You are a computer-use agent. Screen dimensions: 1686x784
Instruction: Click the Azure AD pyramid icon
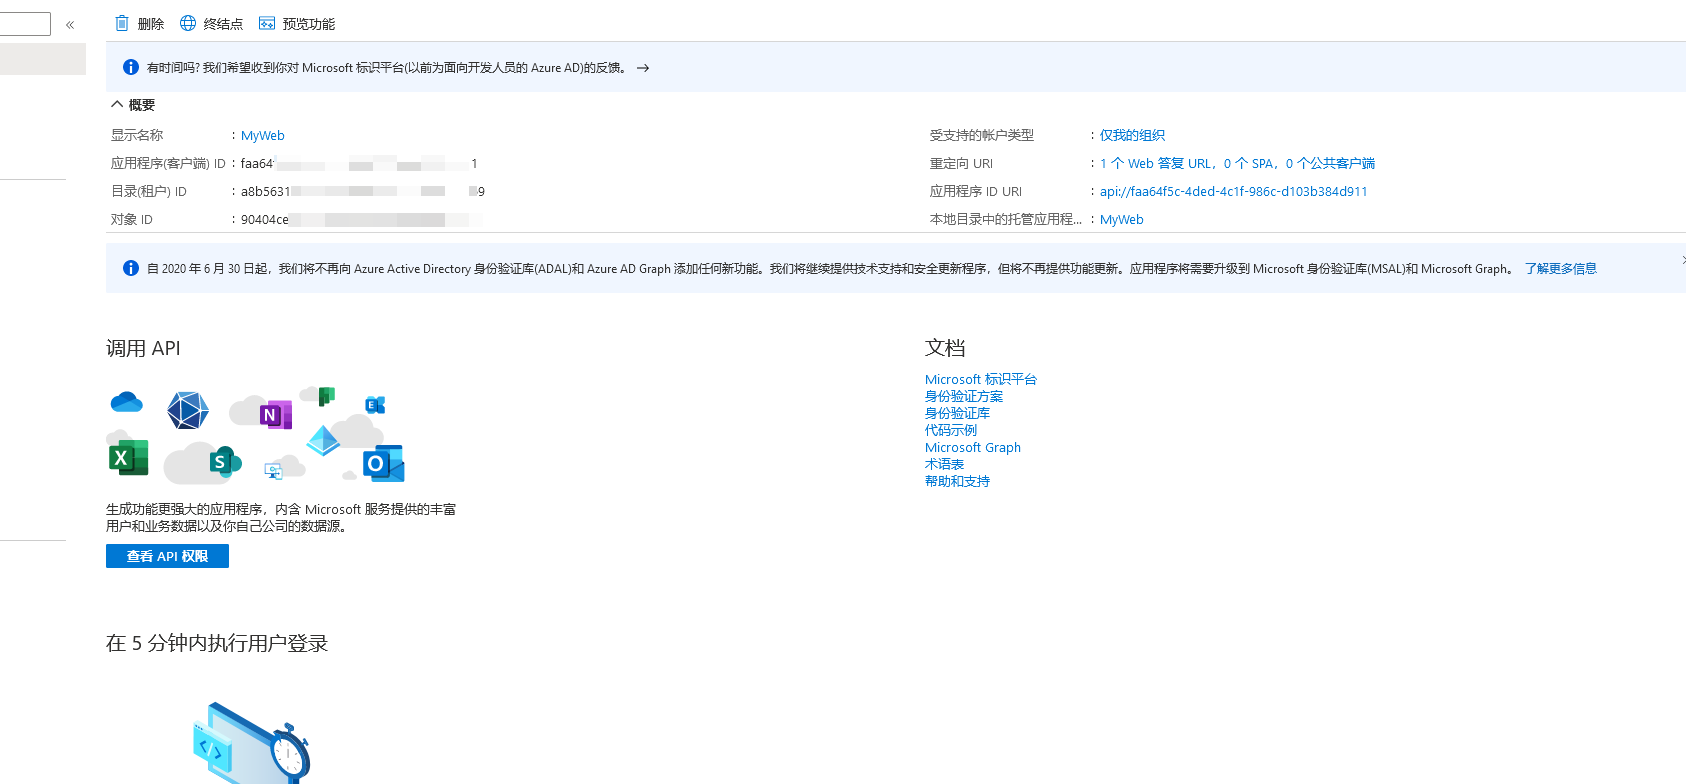click(323, 440)
